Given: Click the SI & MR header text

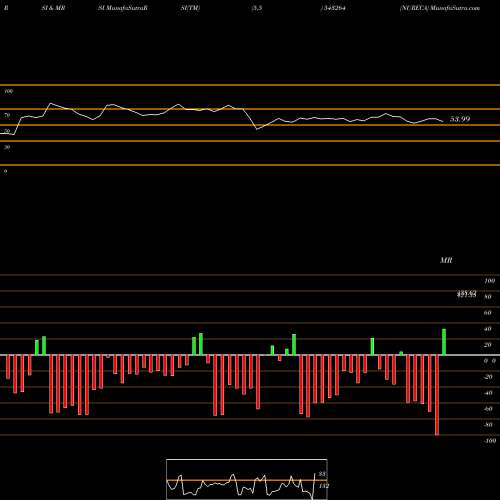Looking at the screenshot, I should [53, 8].
